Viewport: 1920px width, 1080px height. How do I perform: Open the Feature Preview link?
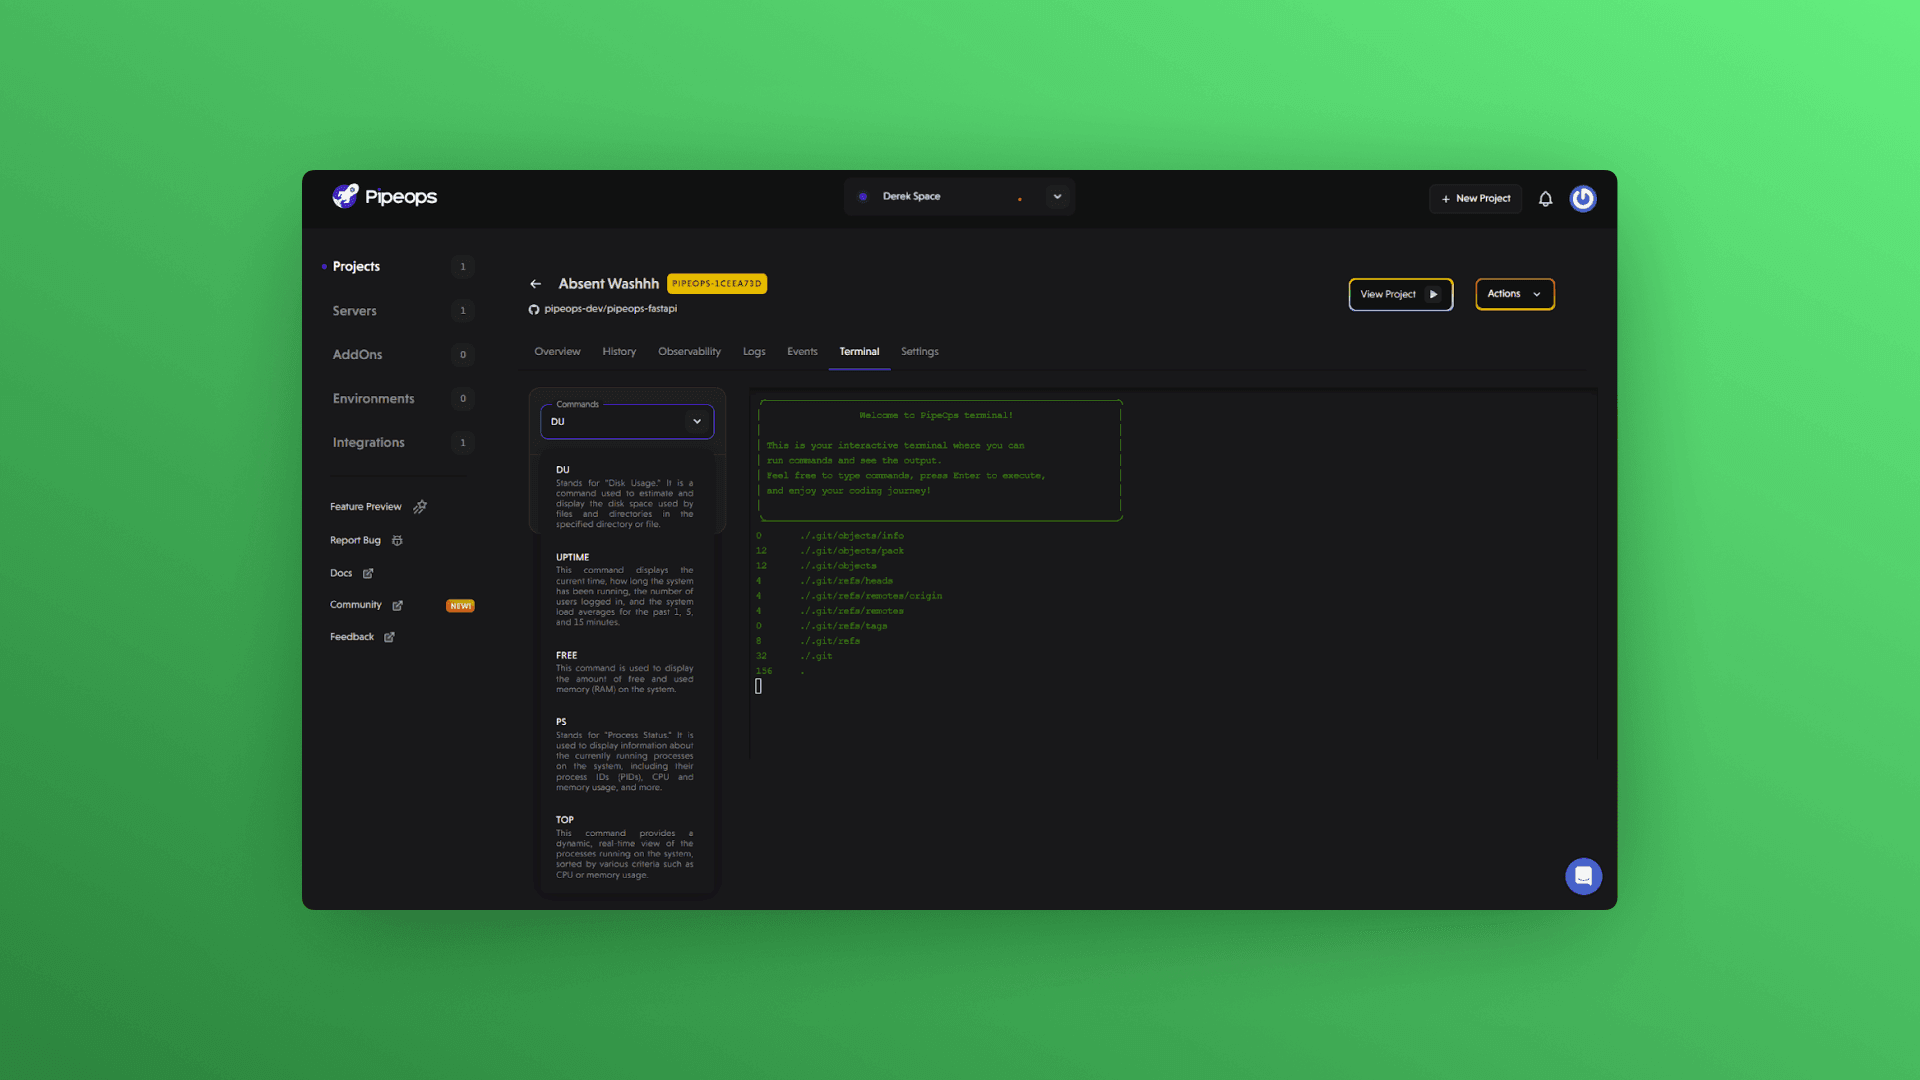click(x=365, y=507)
